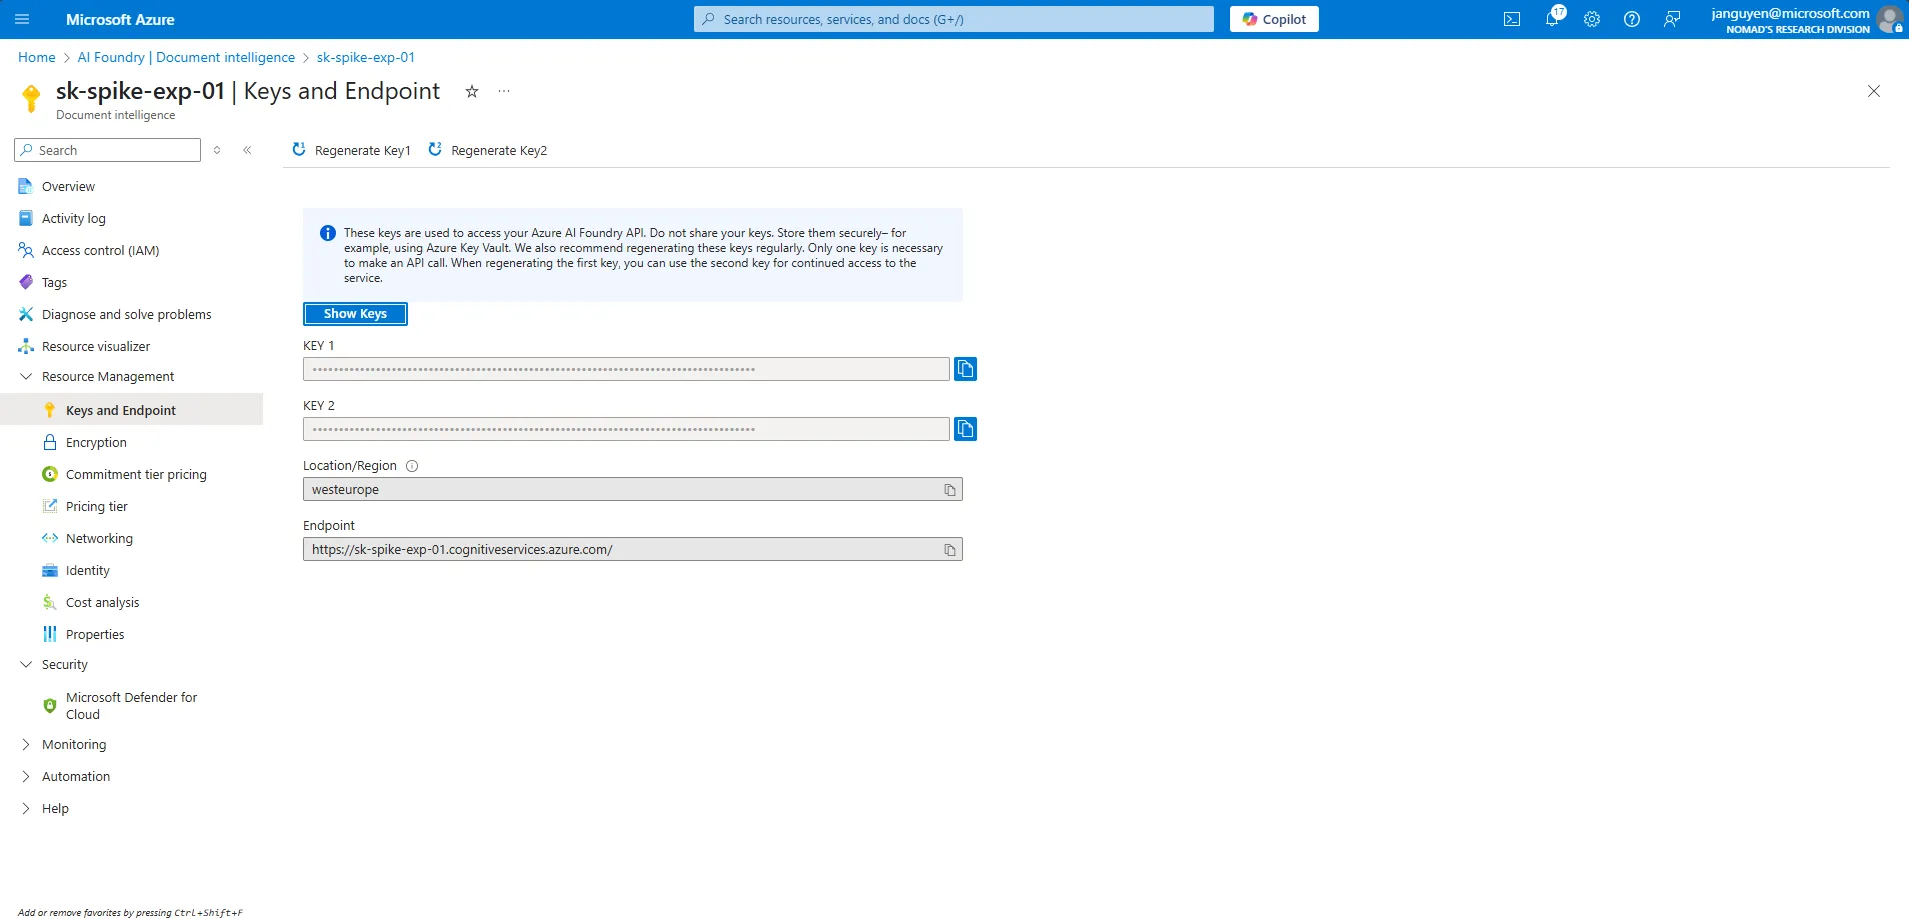Click the Regenerate Key1 refresh icon
Viewport: 1909px width, 919px height.
click(x=299, y=149)
